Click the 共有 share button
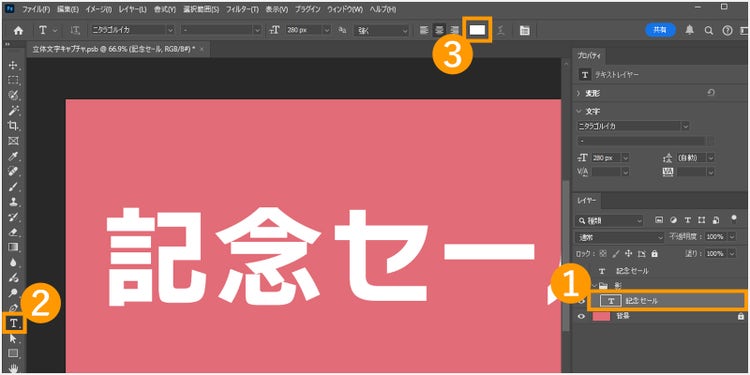The height and width of the screenshot is (375, 750). click(660, 30)
